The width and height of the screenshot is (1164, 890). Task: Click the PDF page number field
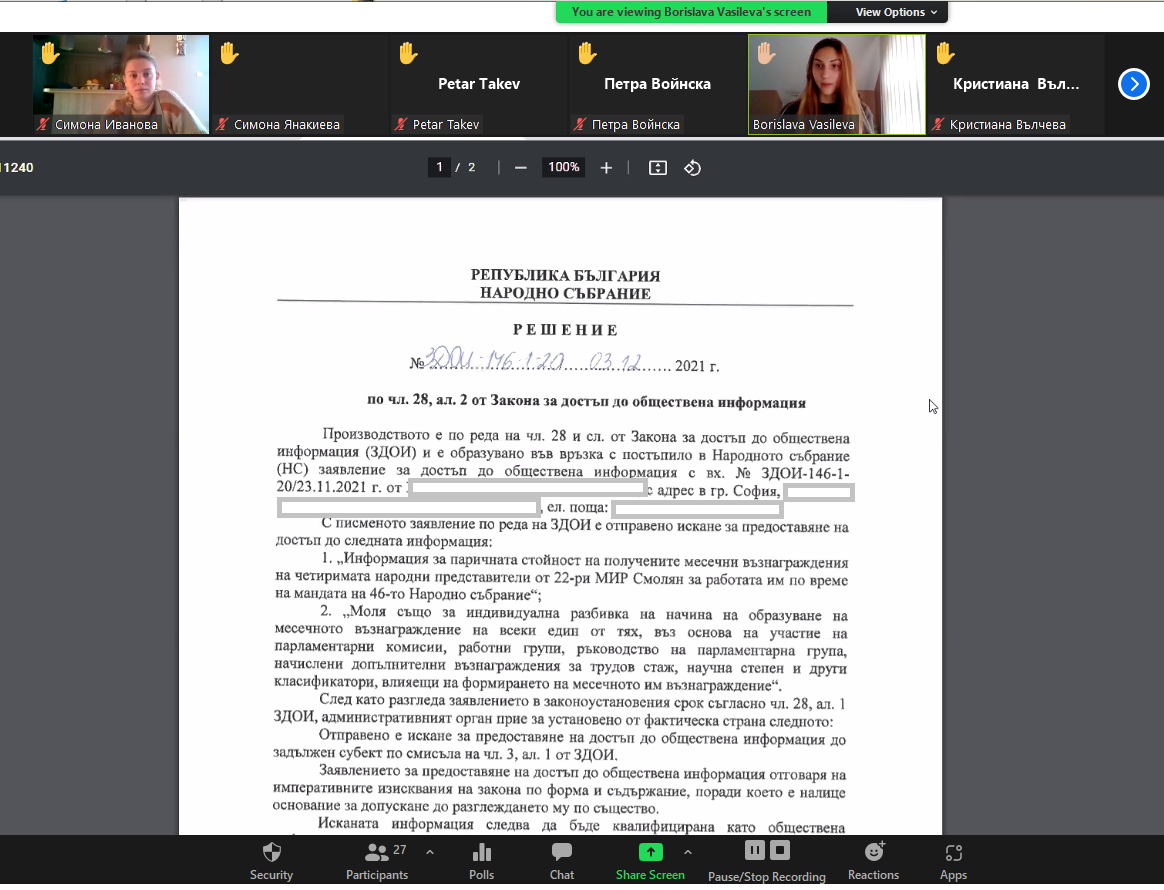pos(439,168)
